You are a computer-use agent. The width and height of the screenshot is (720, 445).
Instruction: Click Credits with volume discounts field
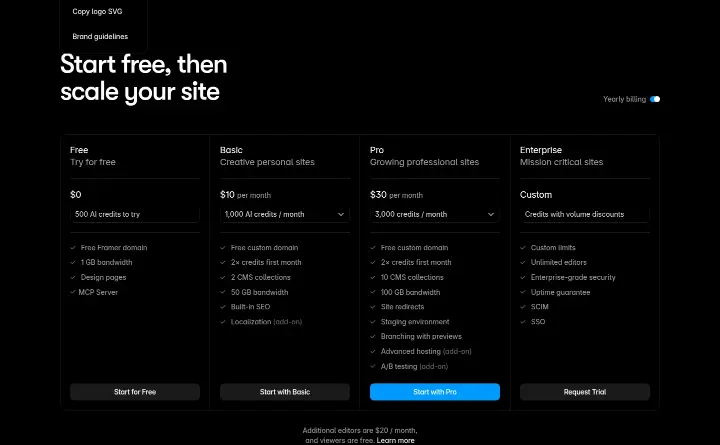[x=585, y=214]
